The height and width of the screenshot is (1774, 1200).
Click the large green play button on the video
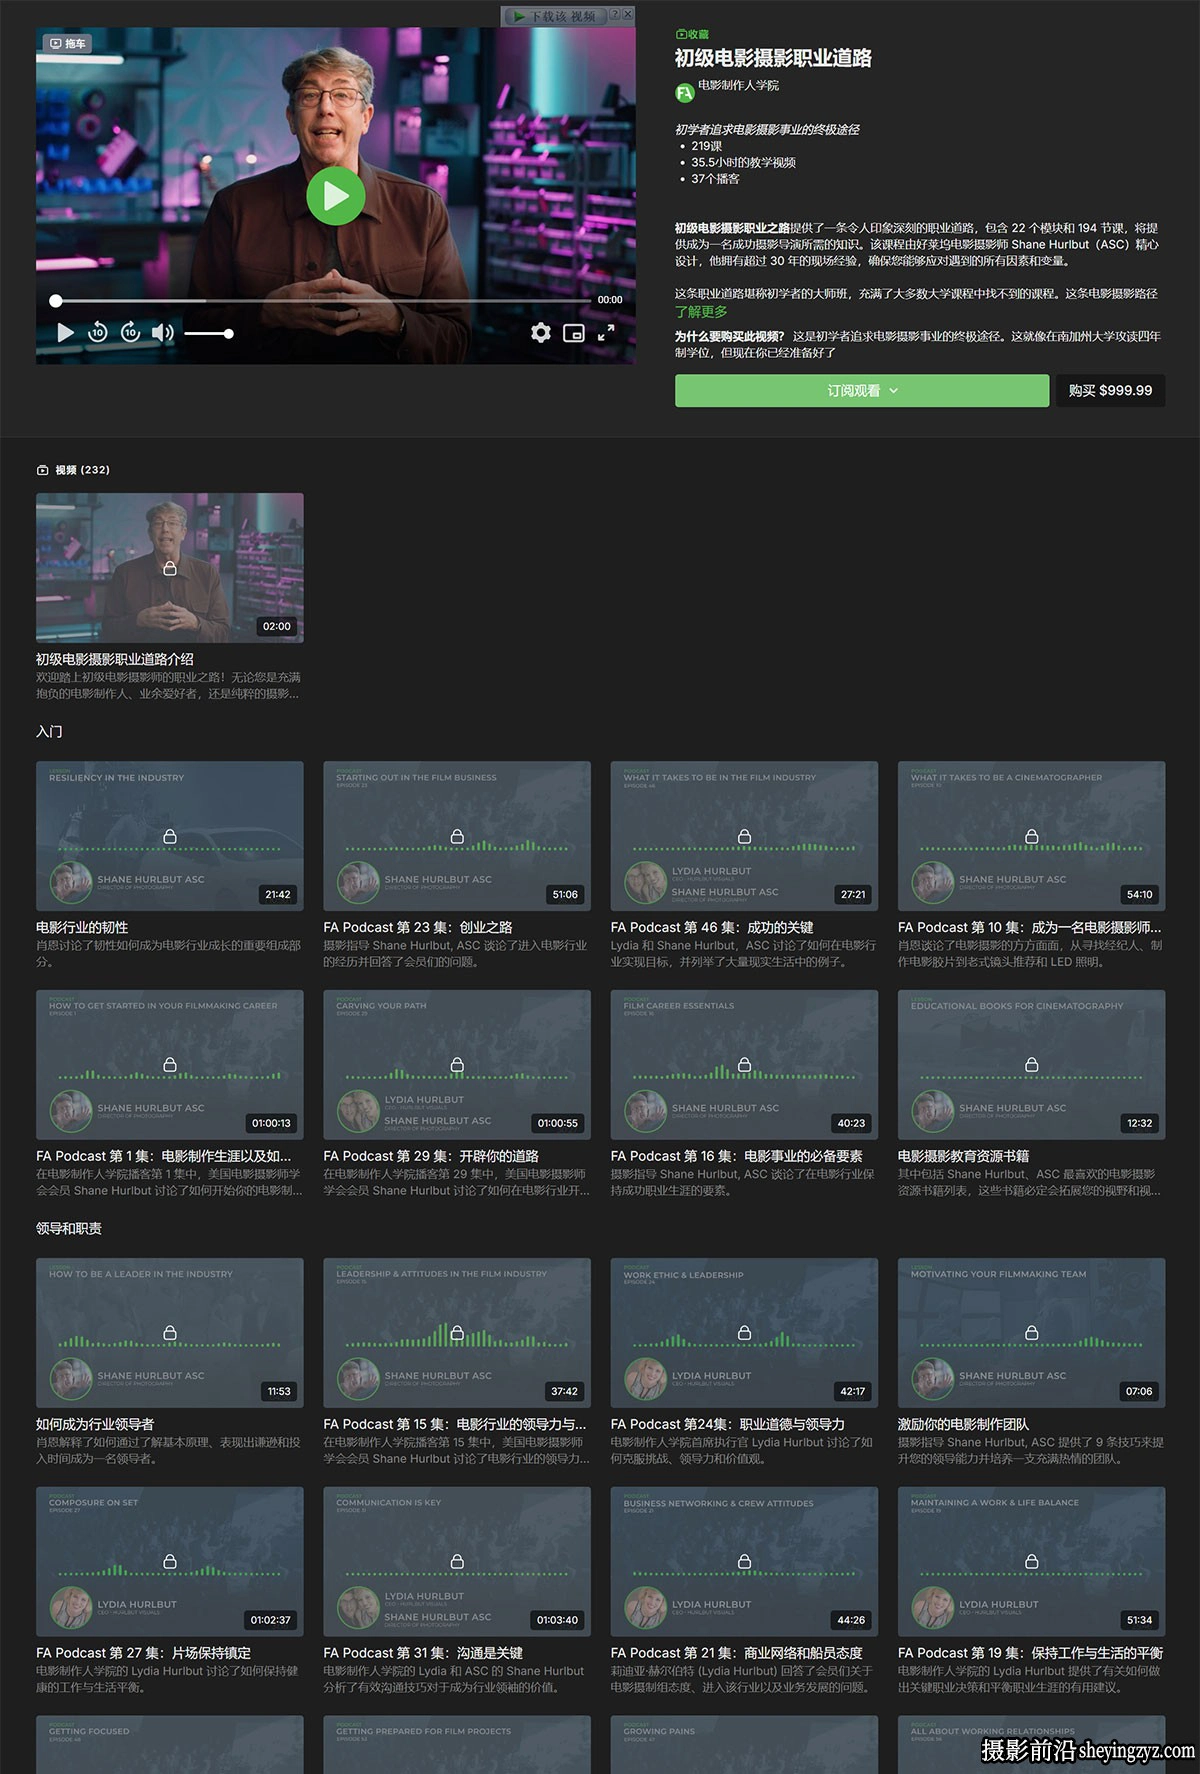point(335,196)
